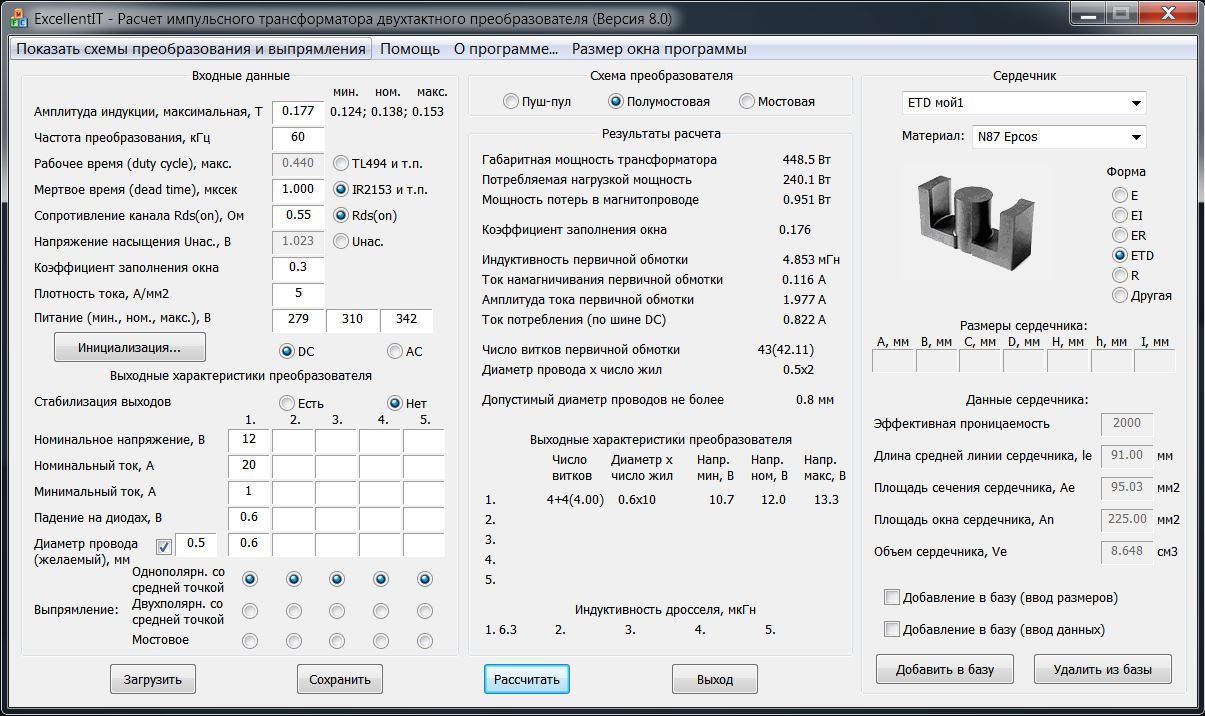Click the Загрузить button
The height and width of the screenshot is (716, 1205).
click(153, 679)
